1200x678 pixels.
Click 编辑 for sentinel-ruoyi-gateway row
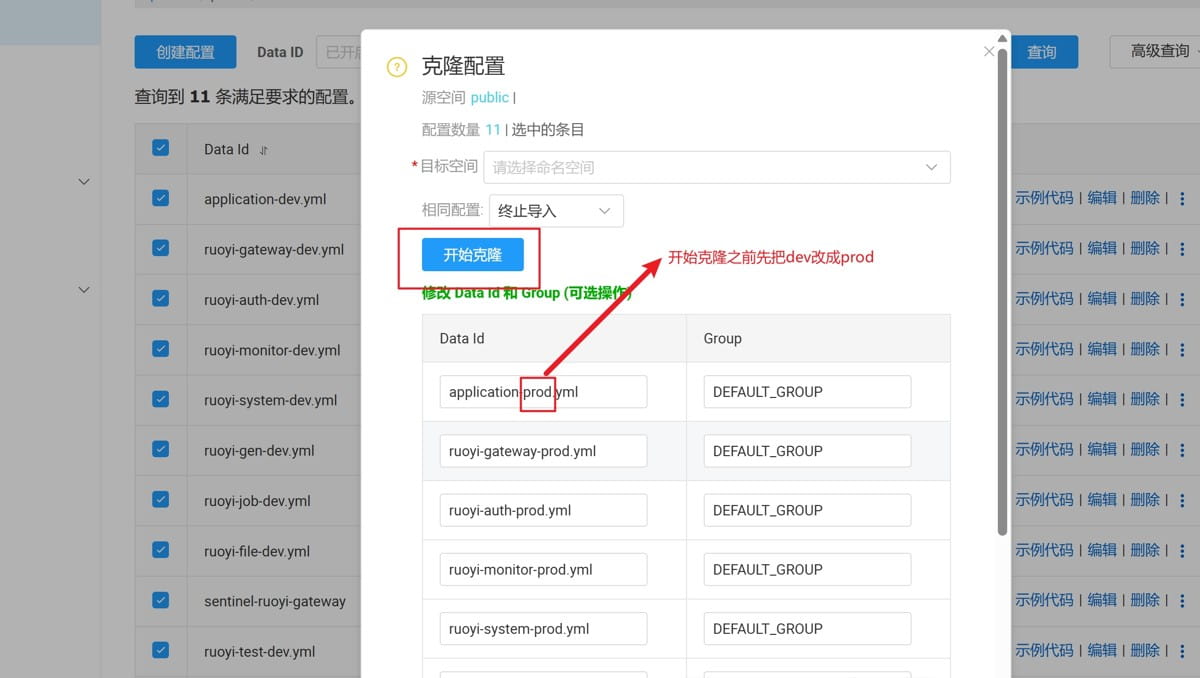pyautogui.click(x=1102, y=600)
